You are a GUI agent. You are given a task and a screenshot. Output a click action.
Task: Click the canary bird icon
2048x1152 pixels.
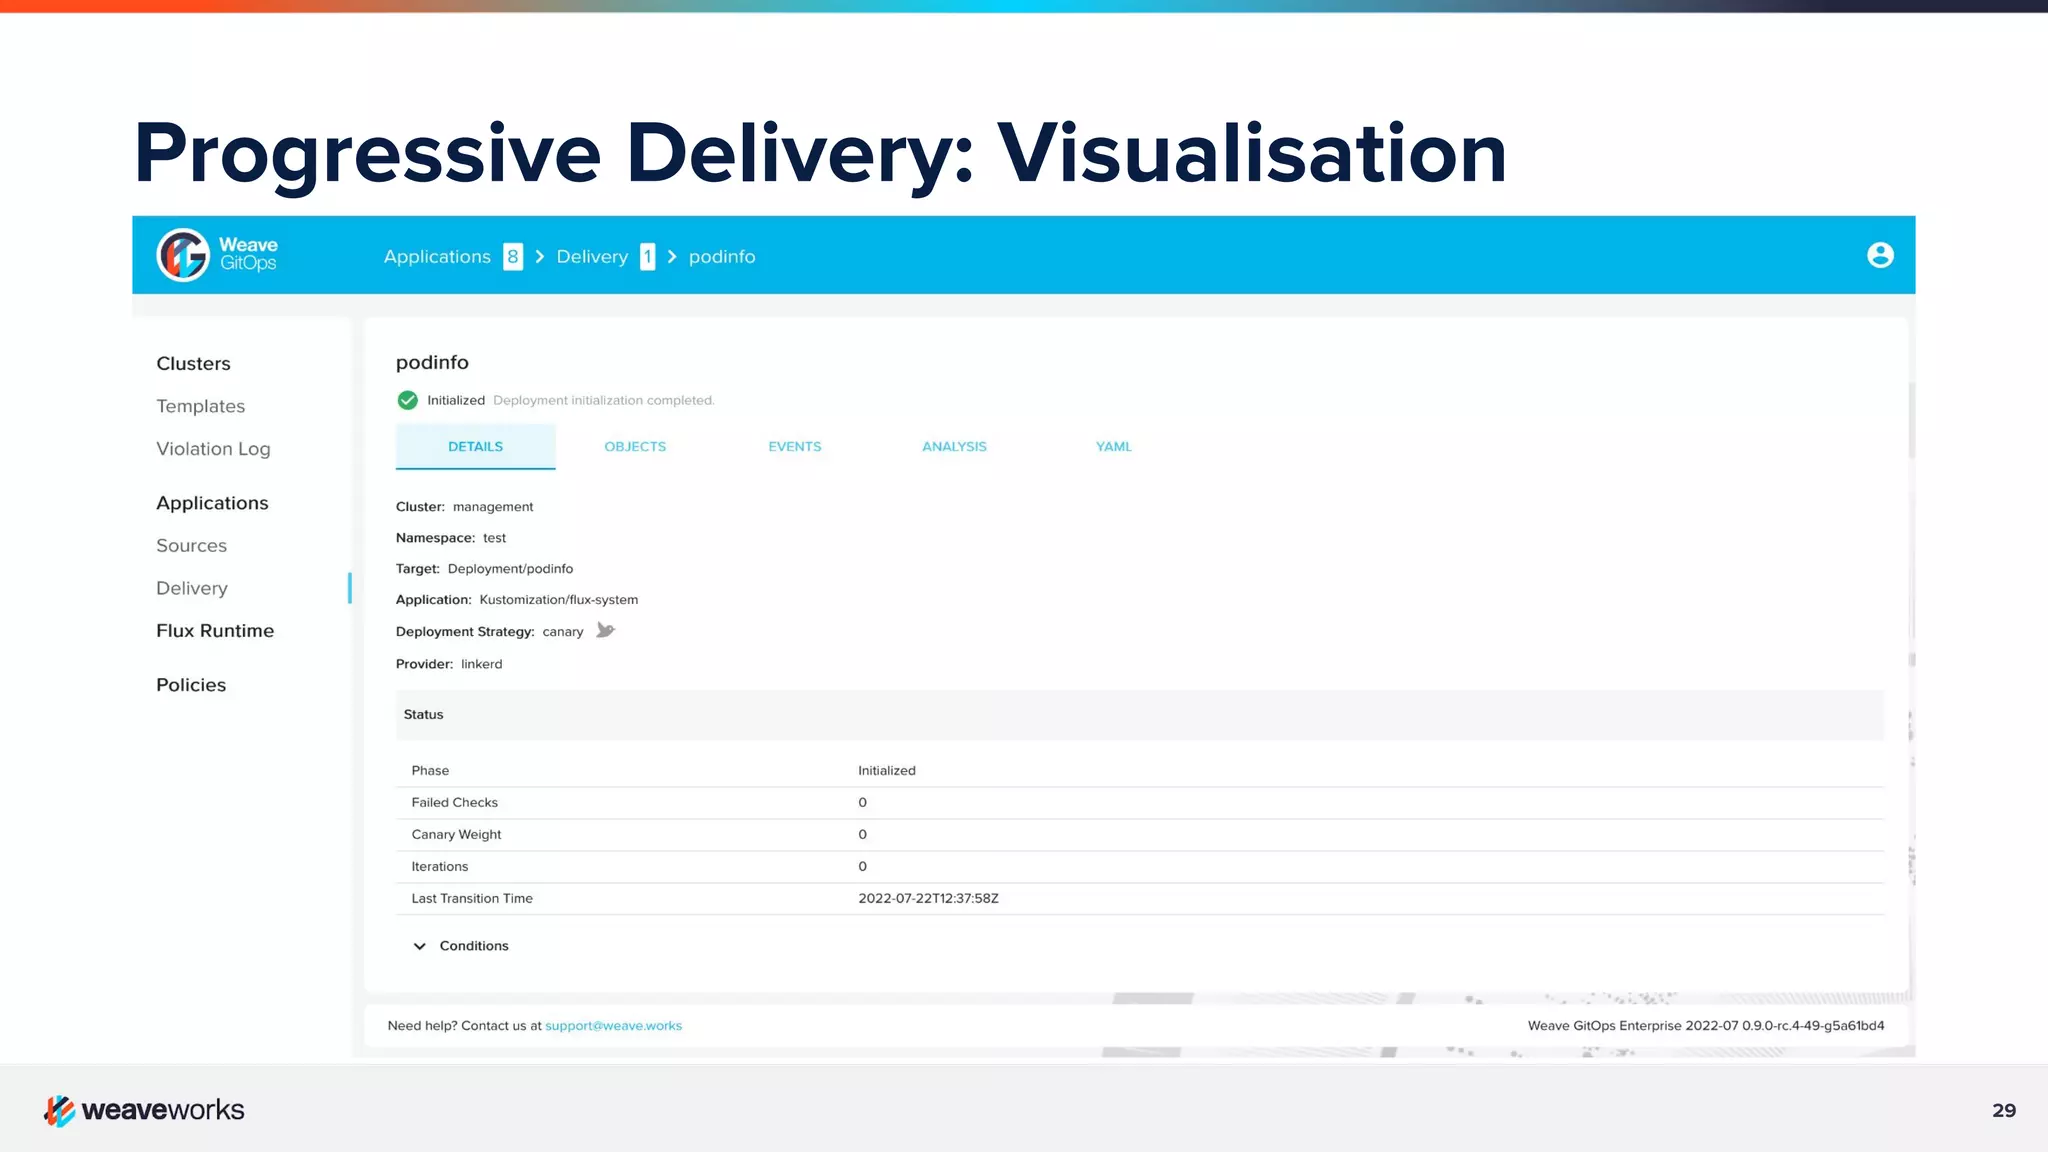click(x=605, y=630)
